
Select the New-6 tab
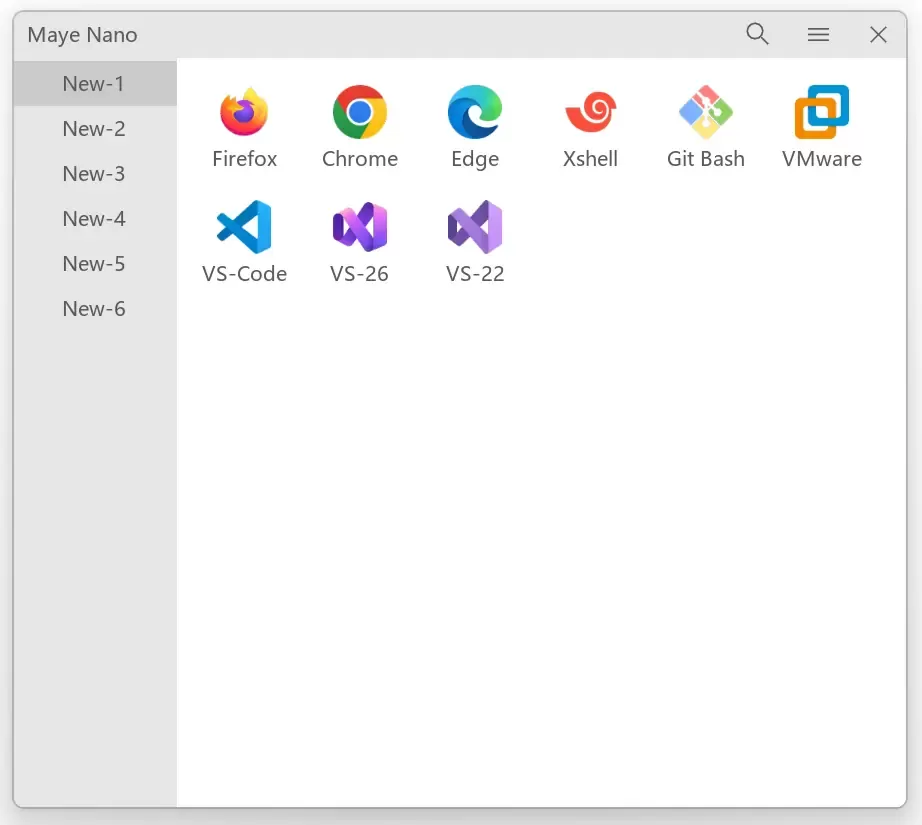pos(94,309)
